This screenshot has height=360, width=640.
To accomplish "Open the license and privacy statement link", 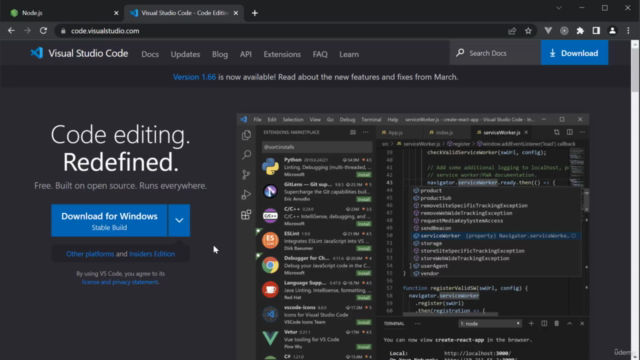I will click(x=120, y=282).
